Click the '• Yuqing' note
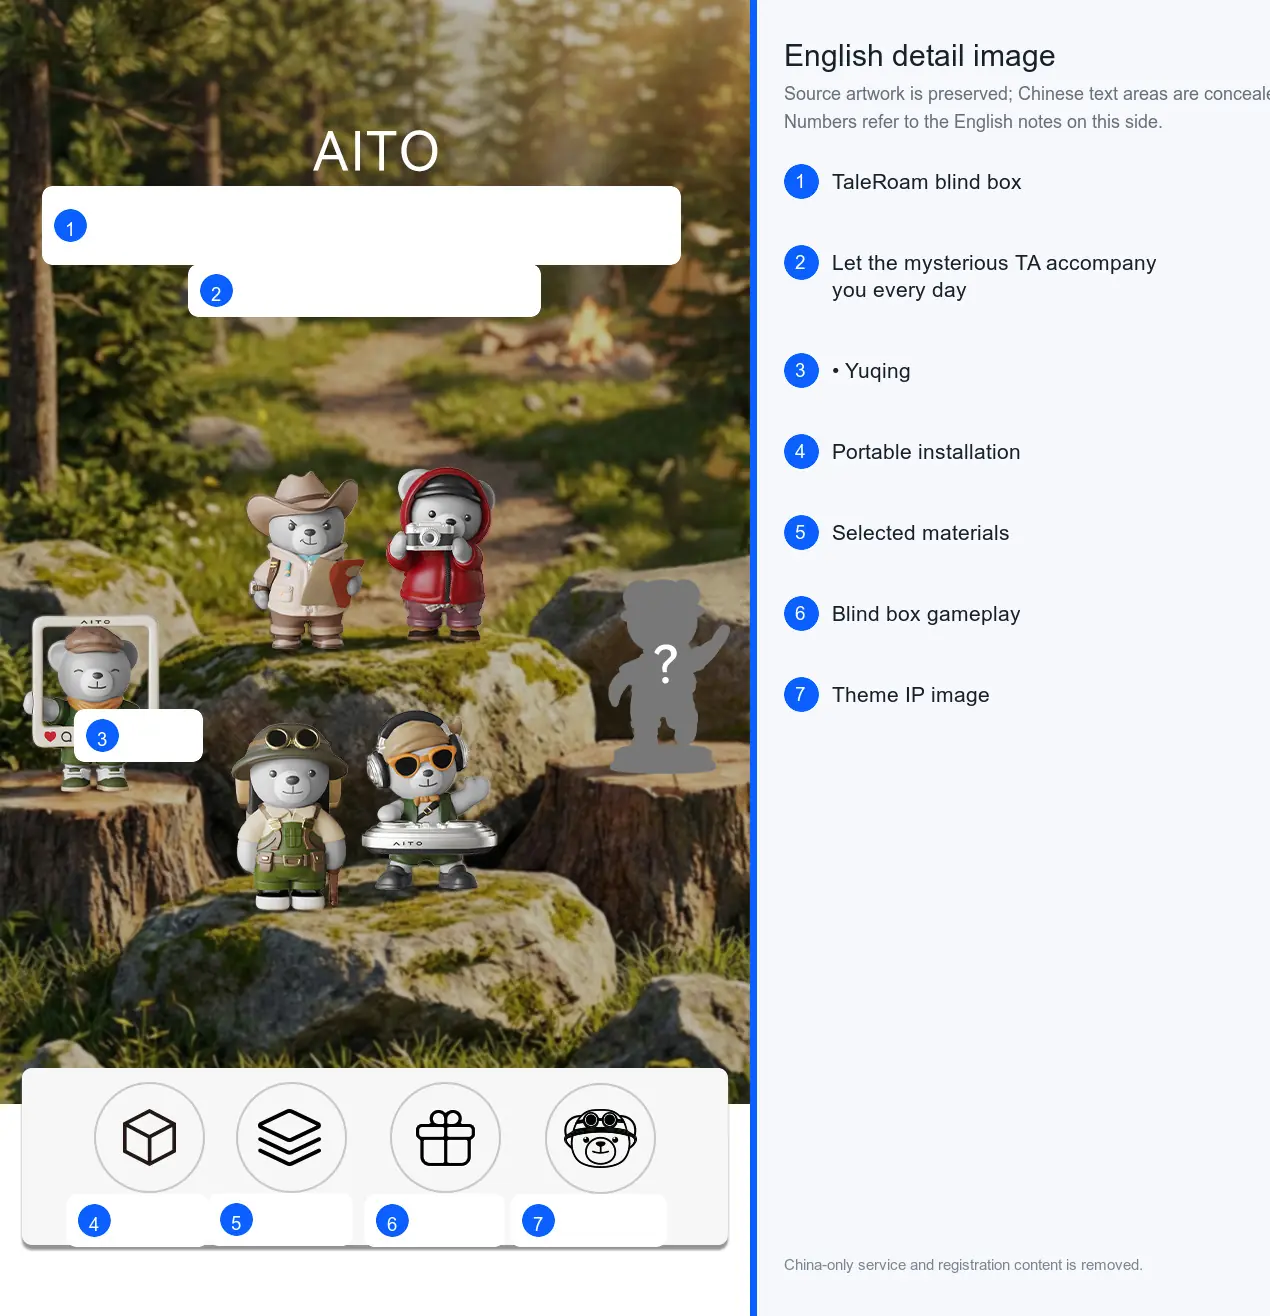 871,371
